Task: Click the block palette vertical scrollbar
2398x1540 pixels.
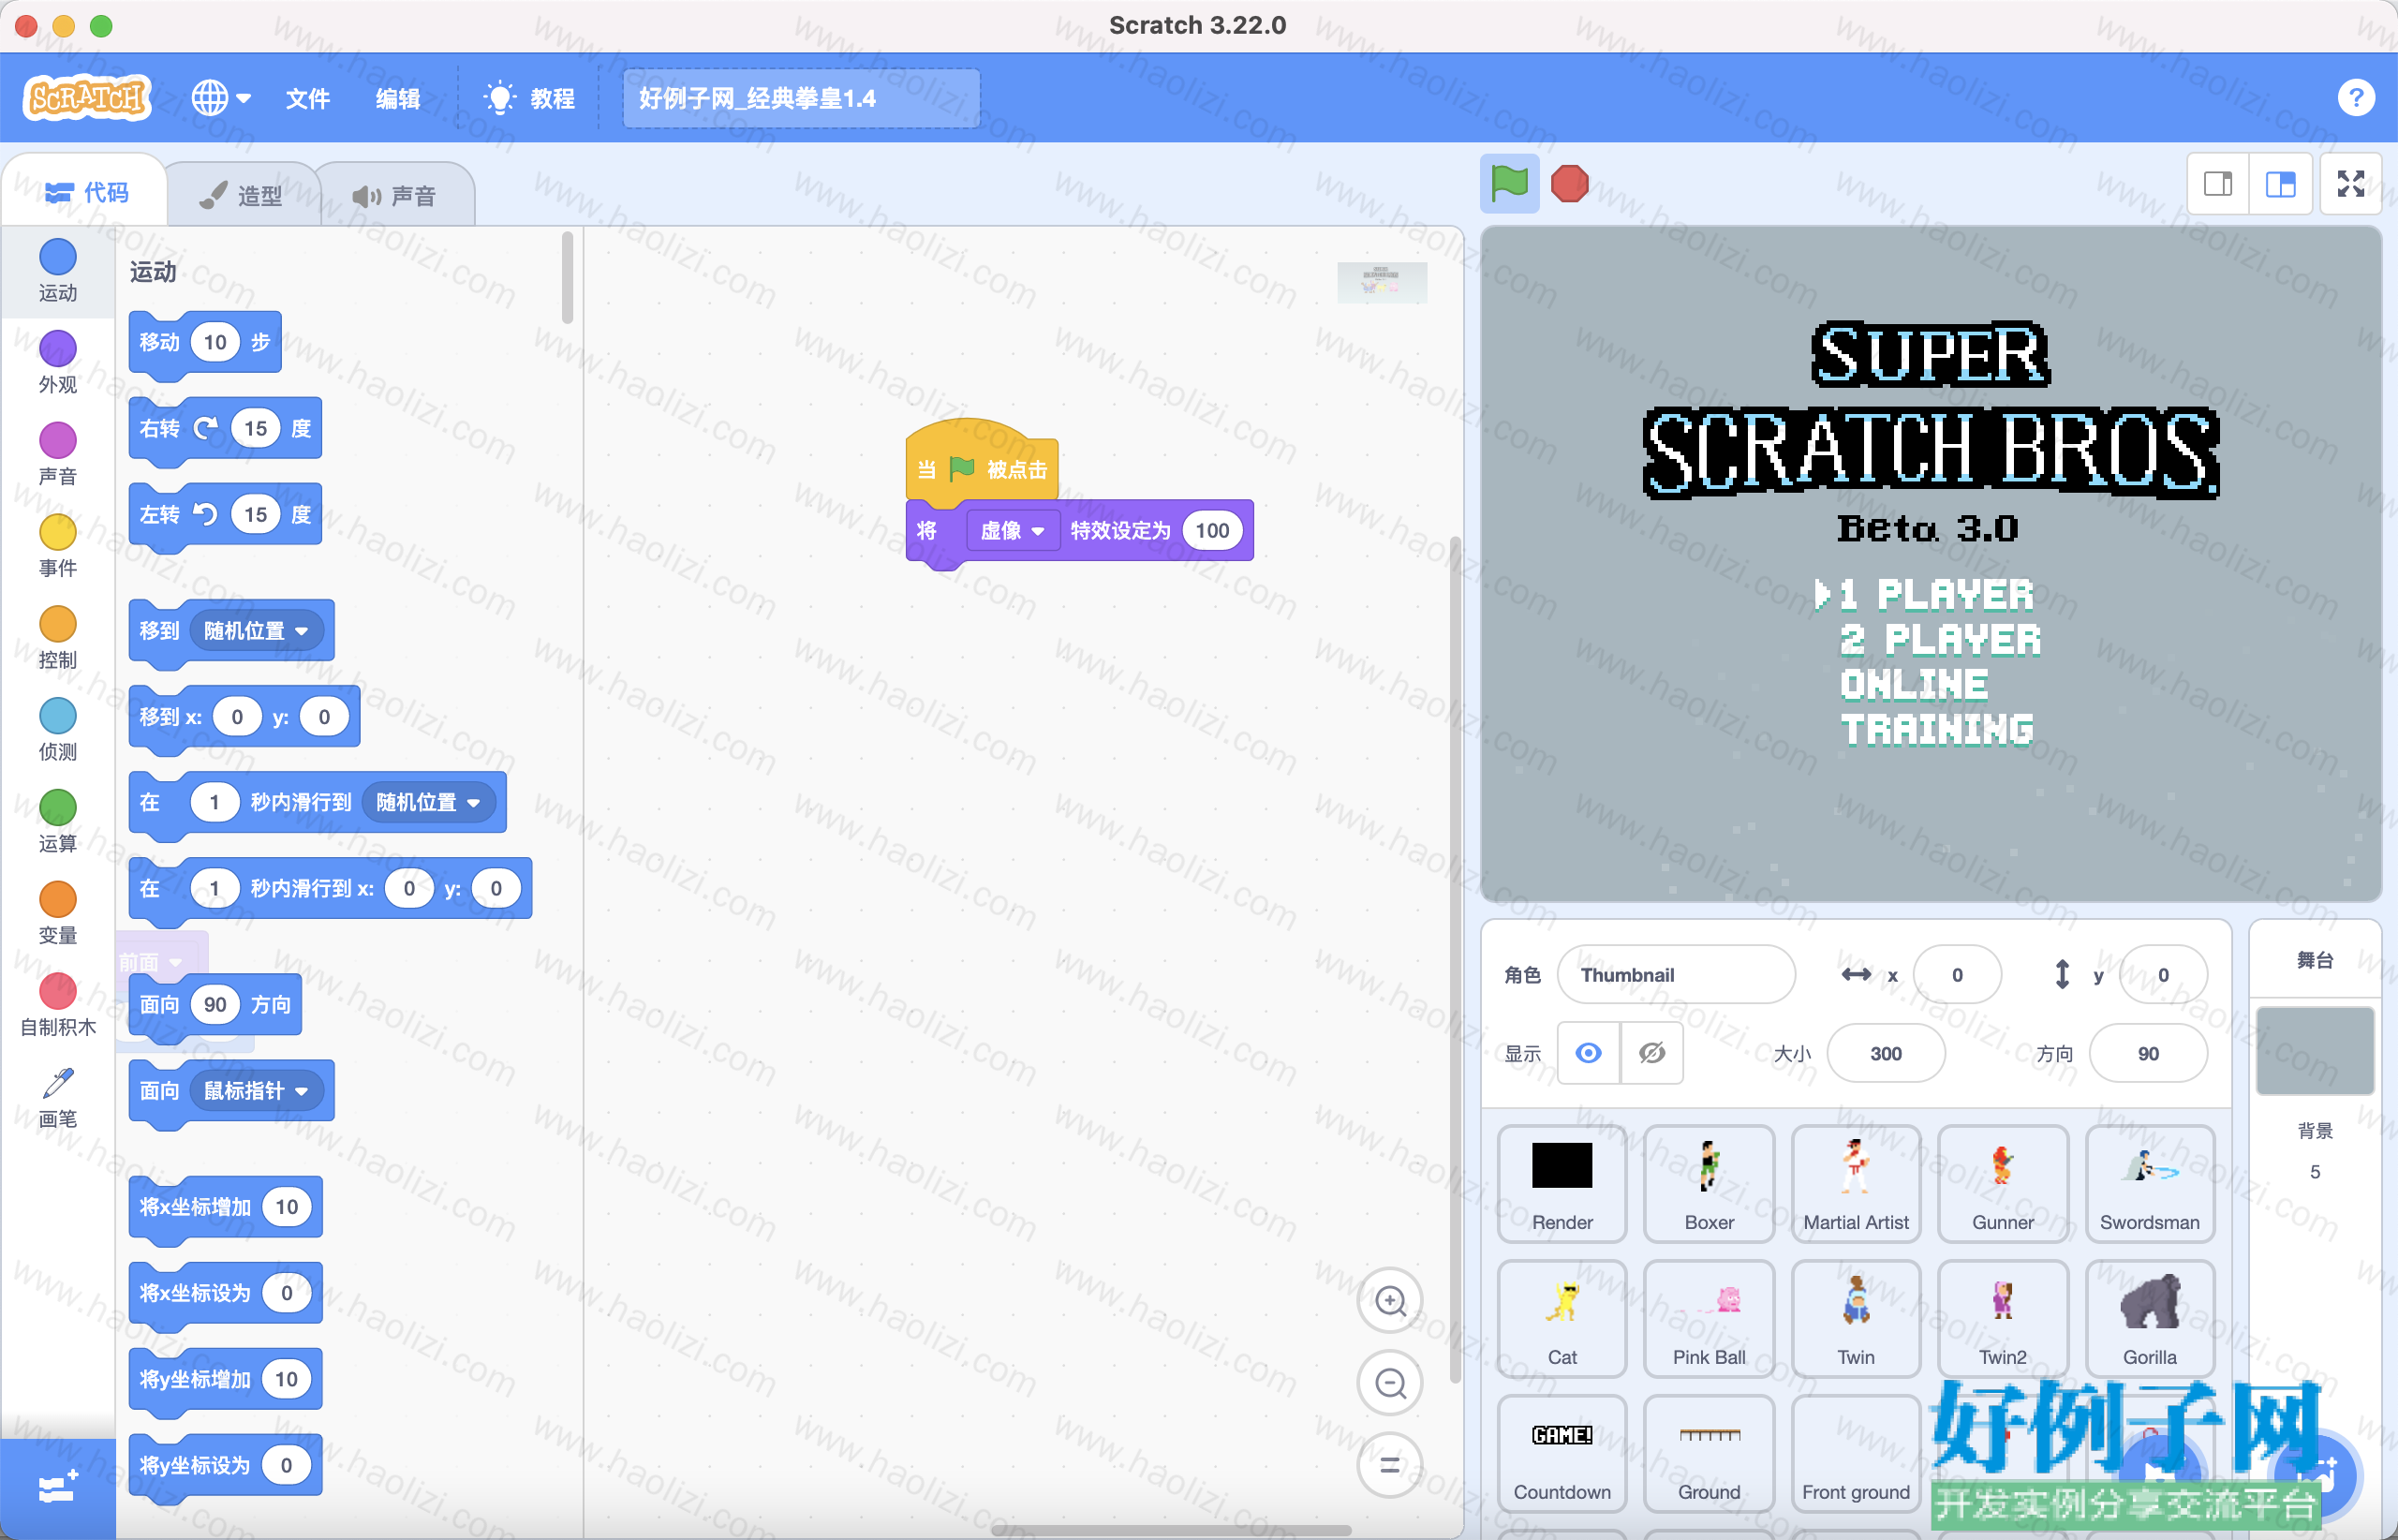Action: [567, 278]
